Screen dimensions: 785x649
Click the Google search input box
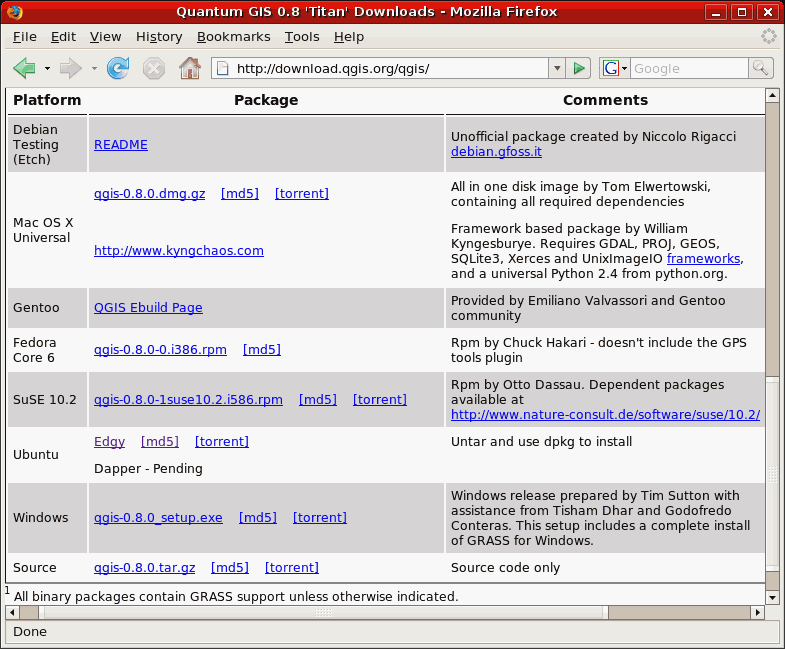pos(689,68)
